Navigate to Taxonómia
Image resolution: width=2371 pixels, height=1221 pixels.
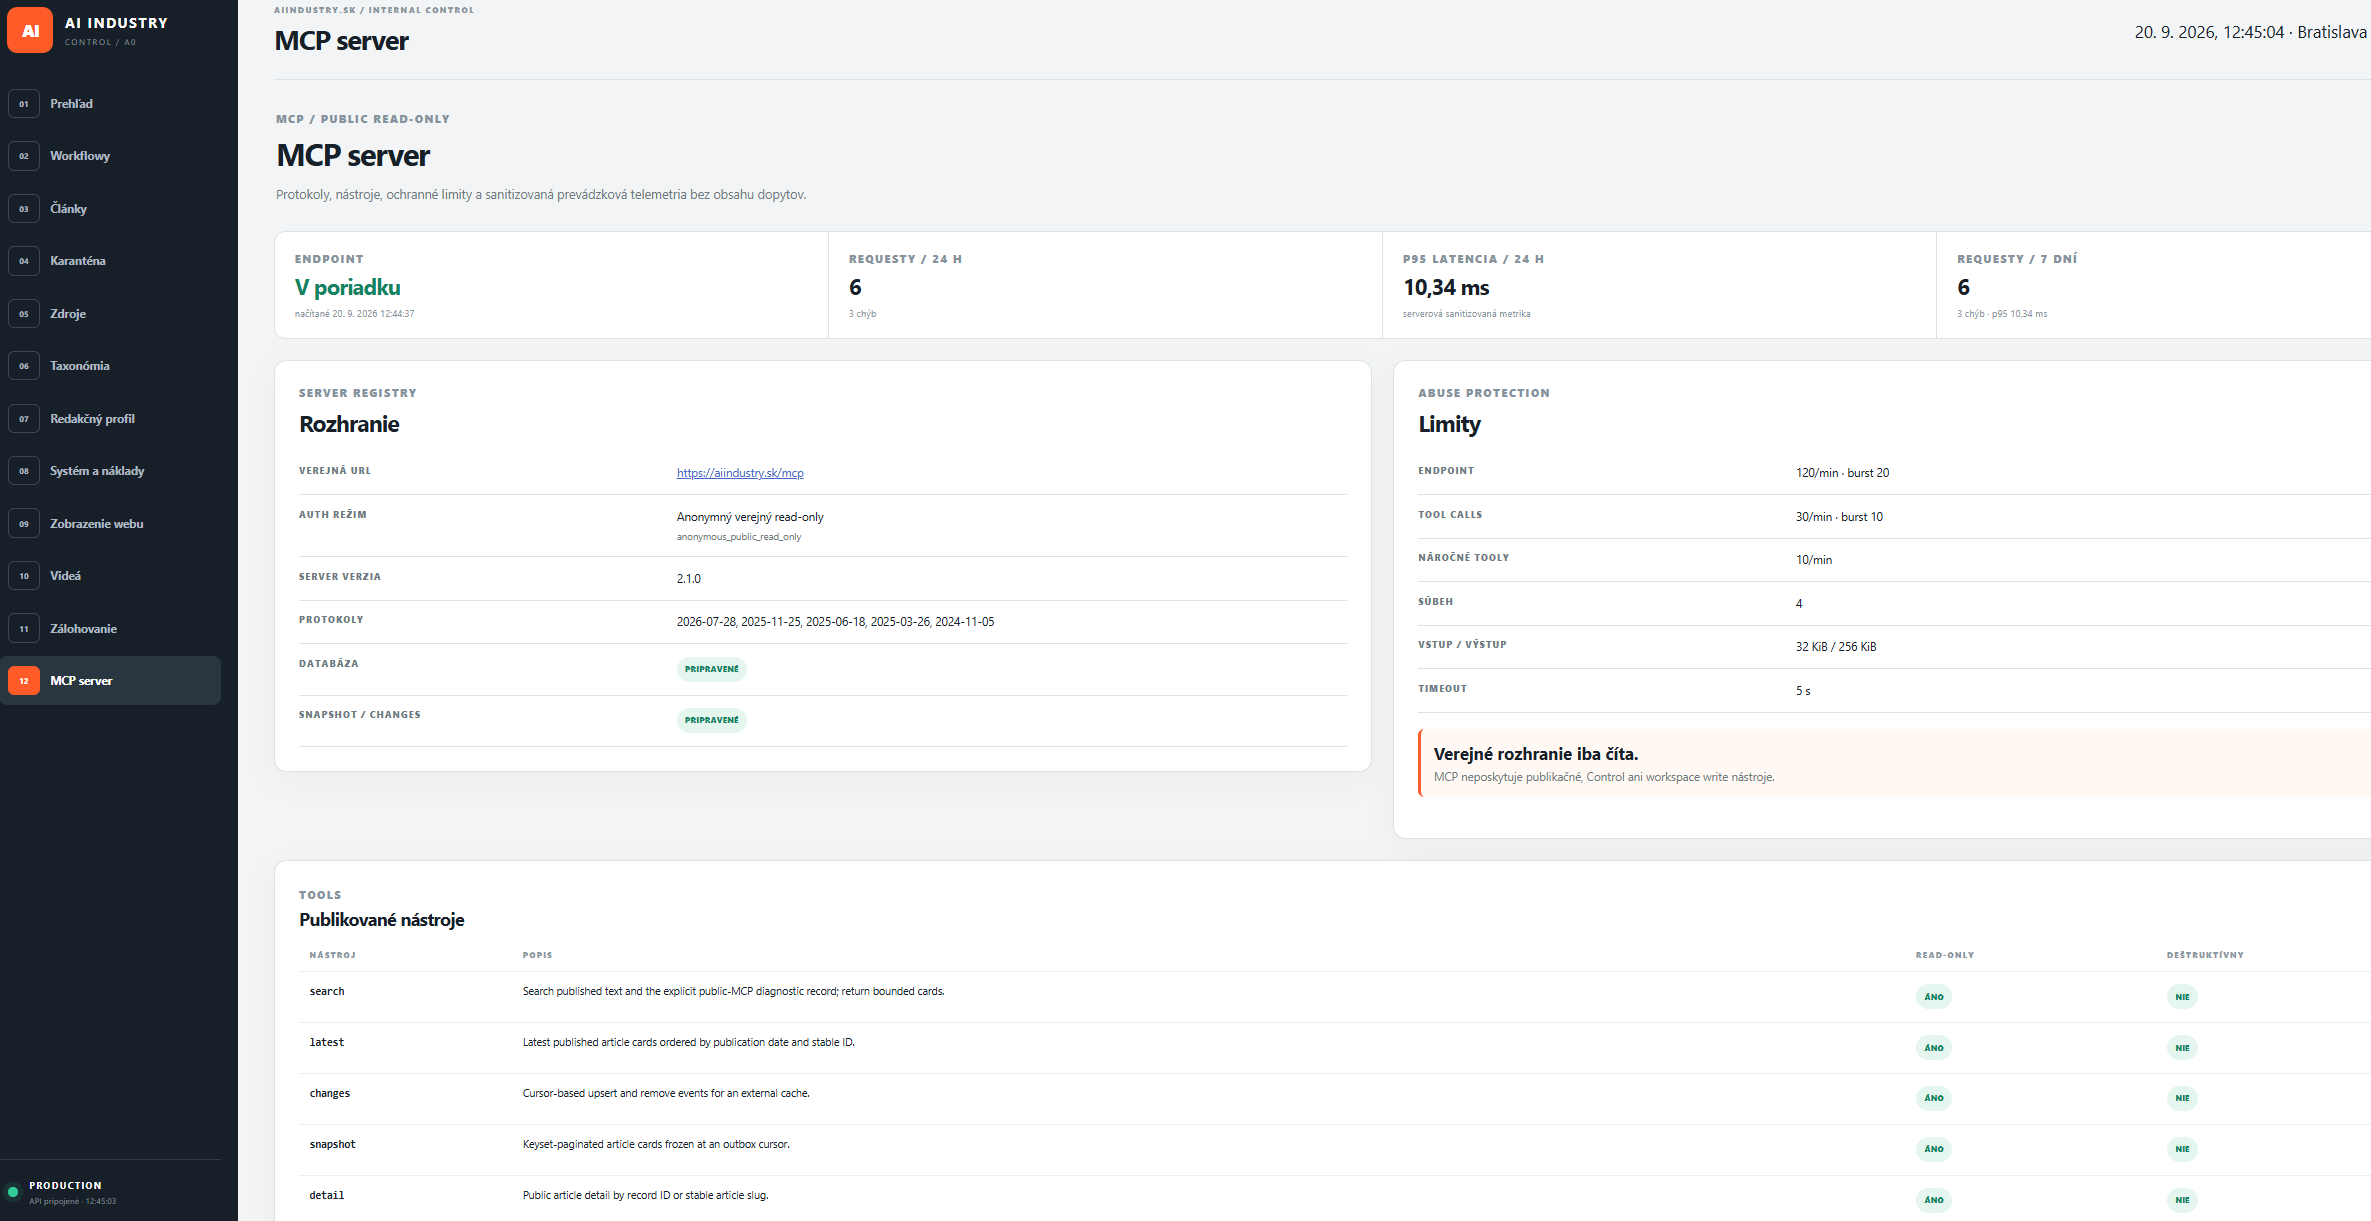tap(110, 366)
